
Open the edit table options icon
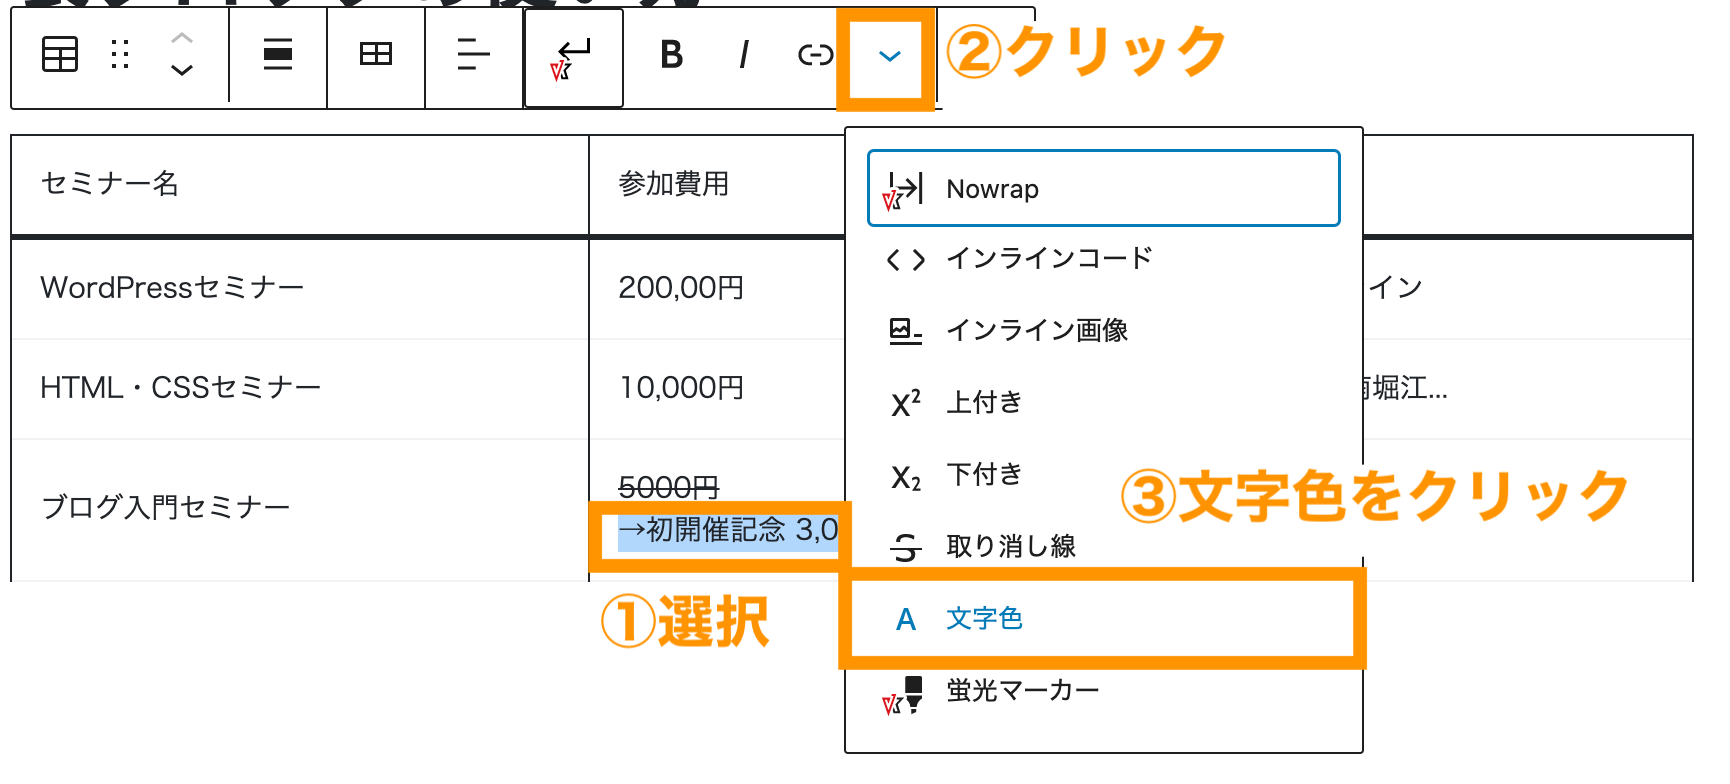pos(376,55)
